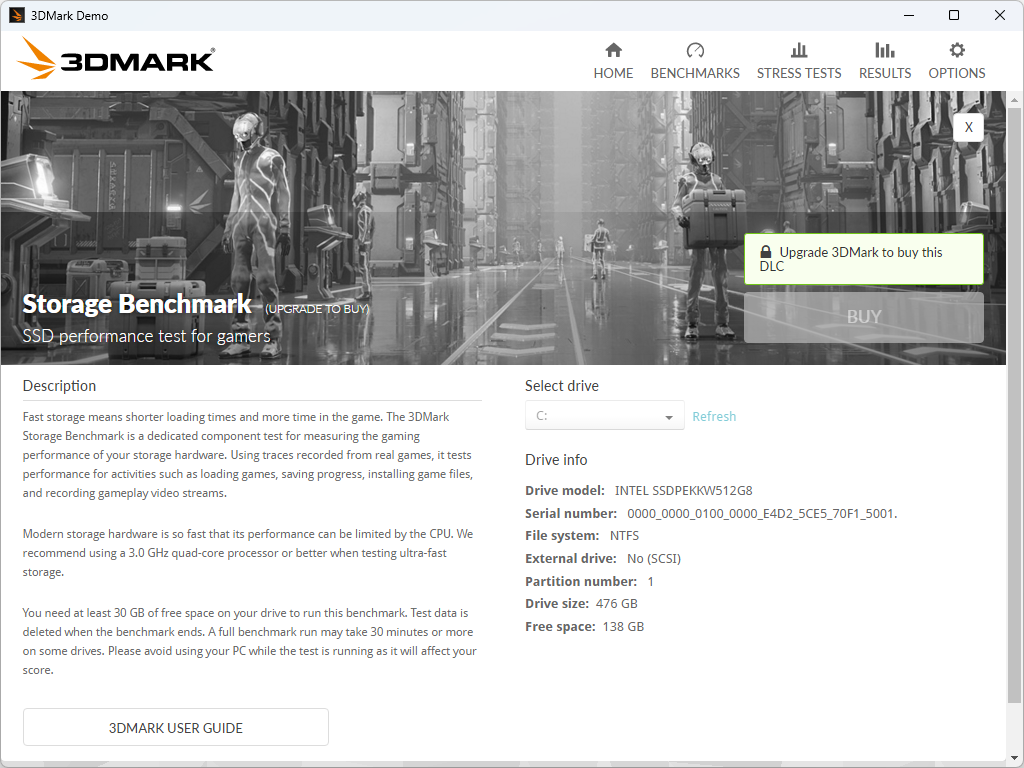Click the UPGRADE TO BUY label
The width and height of the screenshot is (1024, 768).
317,309
